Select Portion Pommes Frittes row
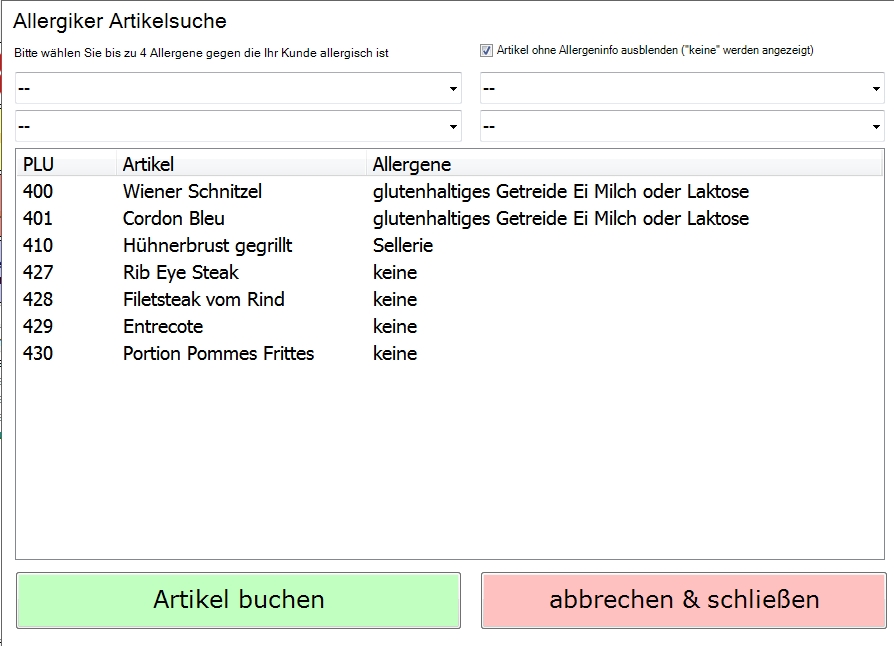 [x=450, y=354]
